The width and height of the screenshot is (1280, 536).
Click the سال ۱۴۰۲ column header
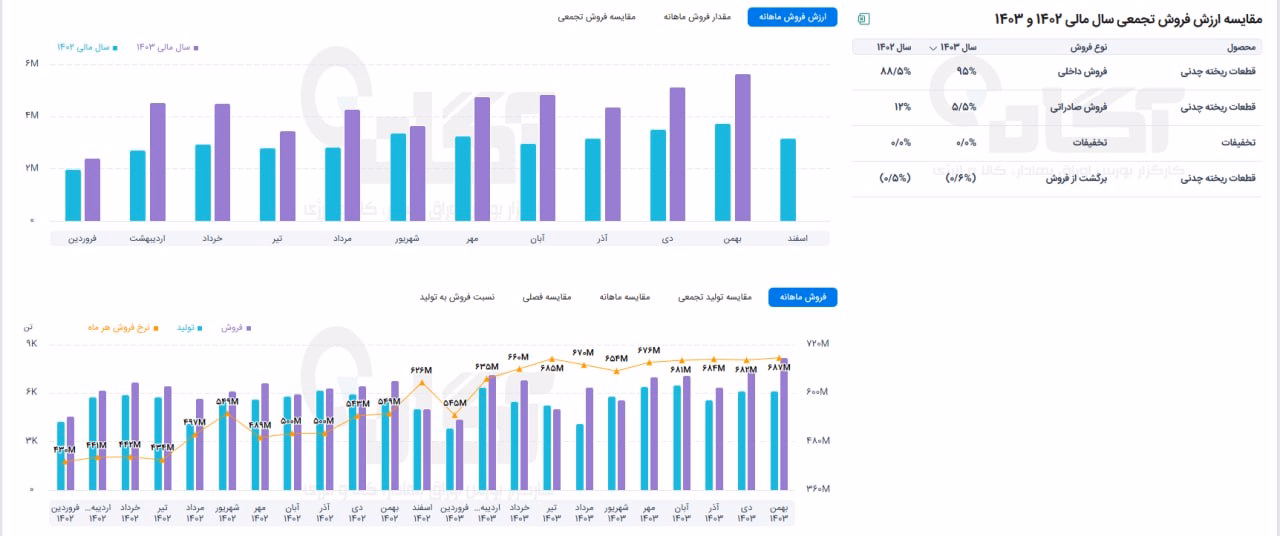(894, 47)
